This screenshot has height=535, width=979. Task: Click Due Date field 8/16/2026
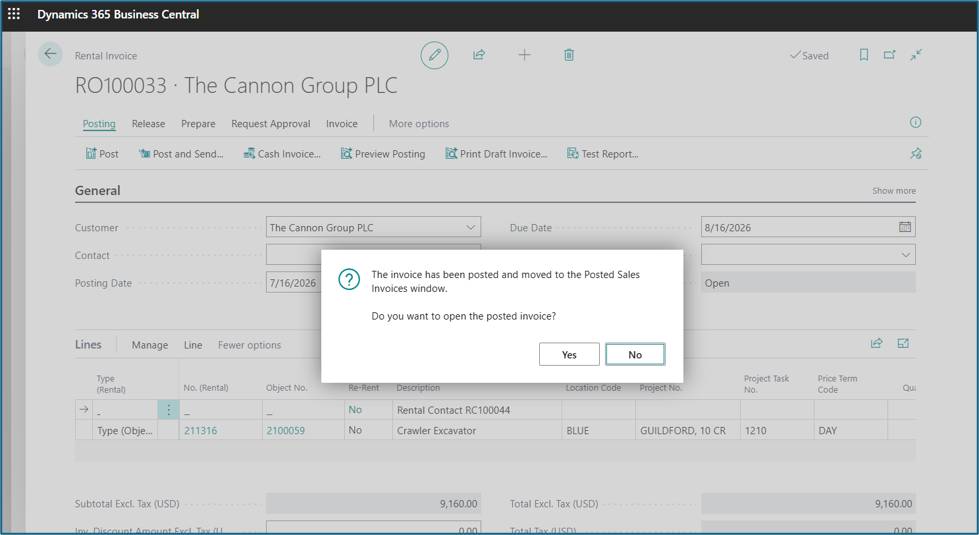[x=808, y=227]
